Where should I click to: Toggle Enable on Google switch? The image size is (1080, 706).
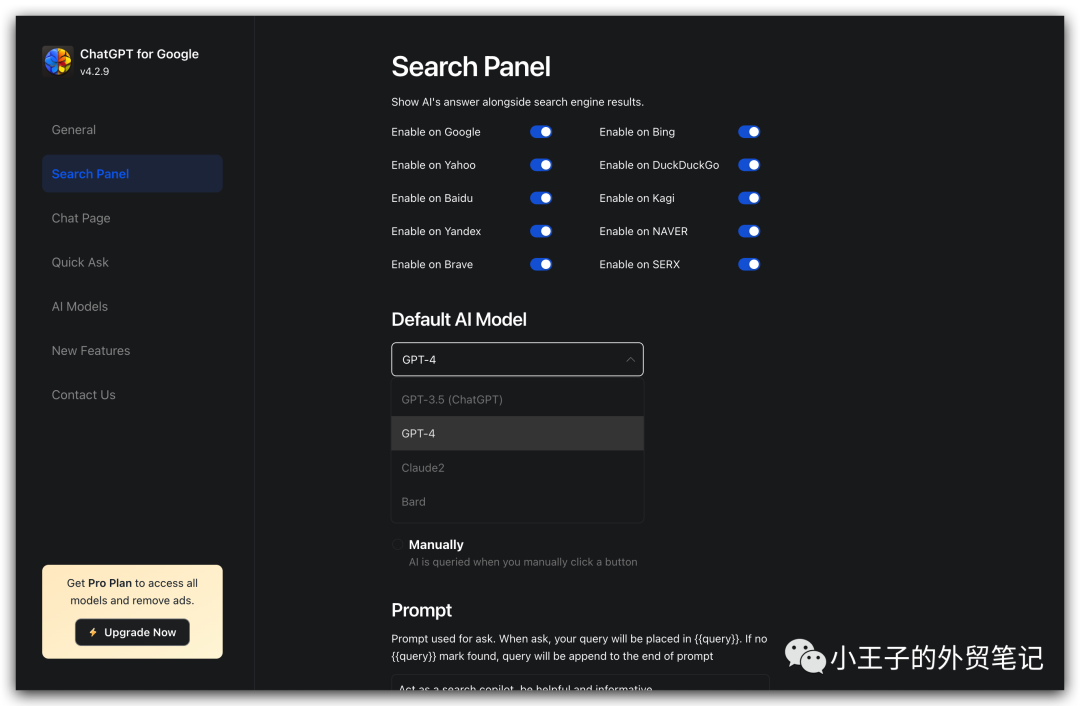(x=541, y=132)
